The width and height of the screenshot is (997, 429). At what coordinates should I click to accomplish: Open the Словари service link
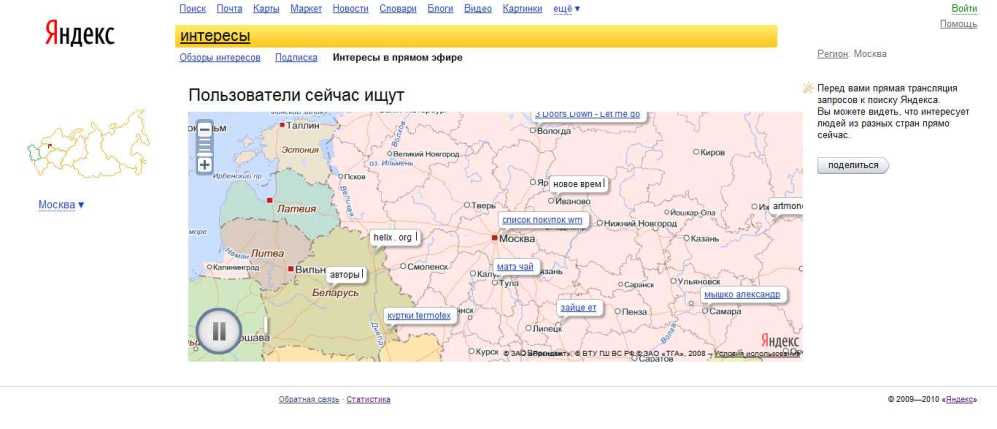point(398,8)
